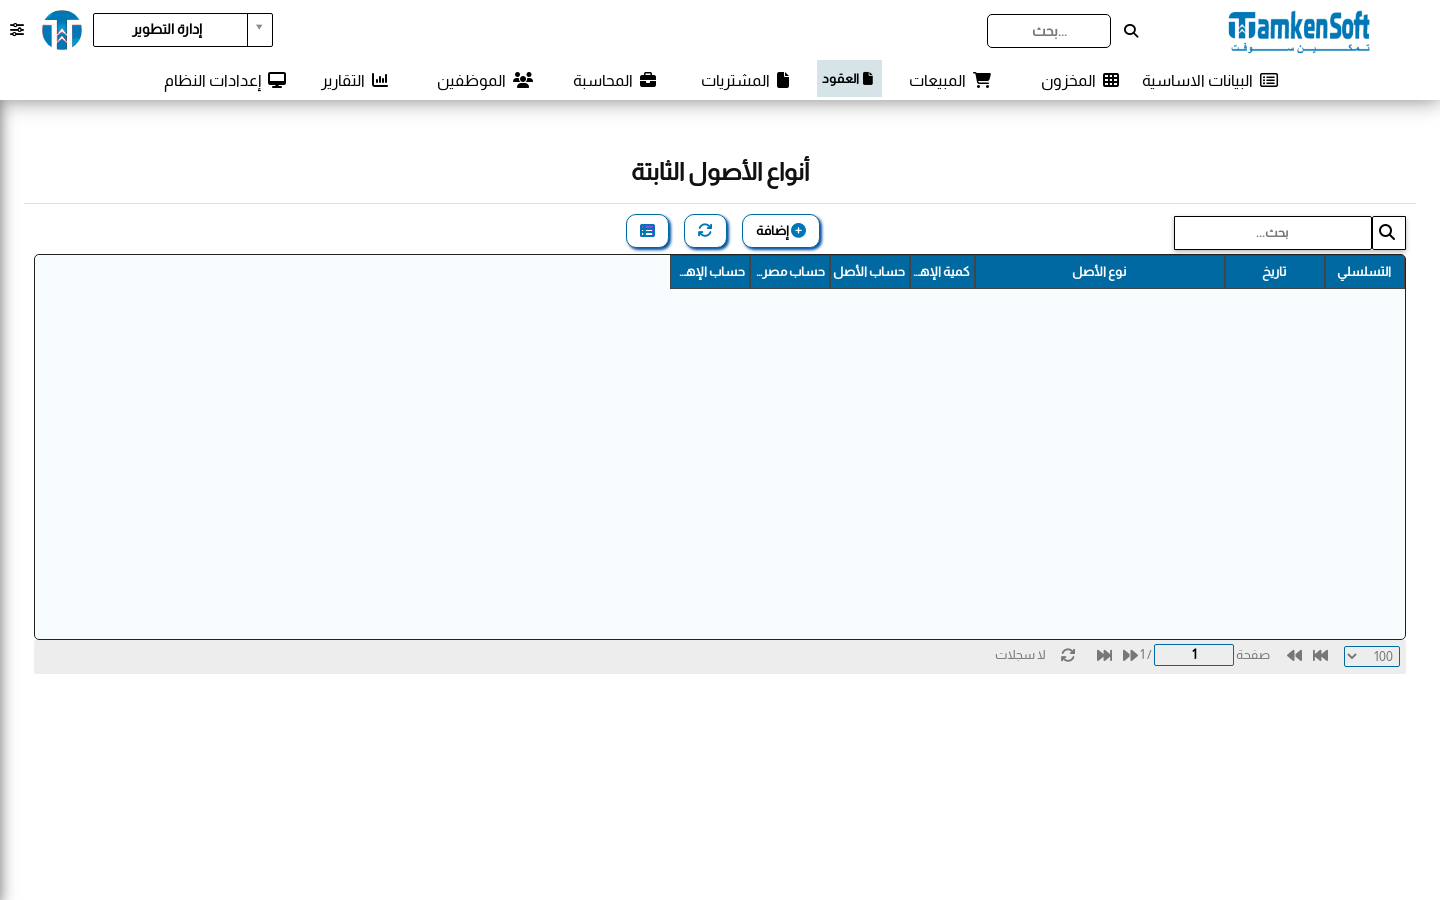The width and height of the screenshot is (1440, 900).
Task: Open the المخزون menu
Action: tap(1080, 80)
